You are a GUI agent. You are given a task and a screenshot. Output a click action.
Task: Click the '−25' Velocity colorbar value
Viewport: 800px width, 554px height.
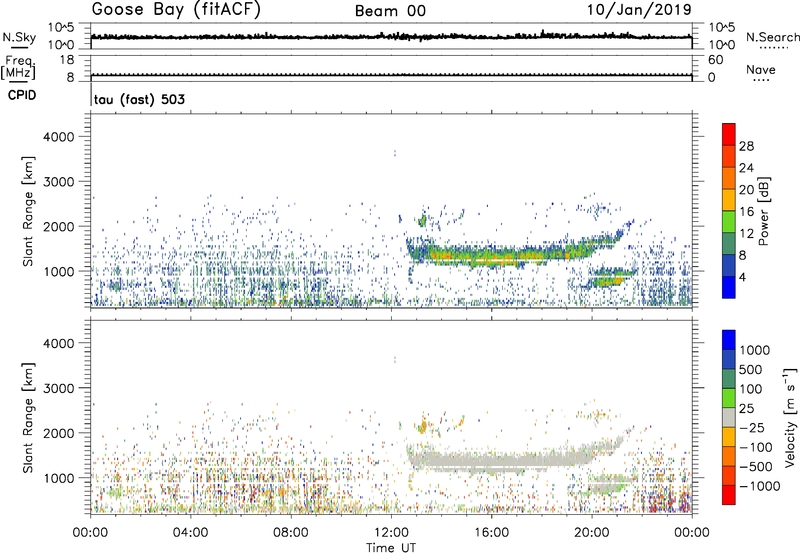coord(752,428)
